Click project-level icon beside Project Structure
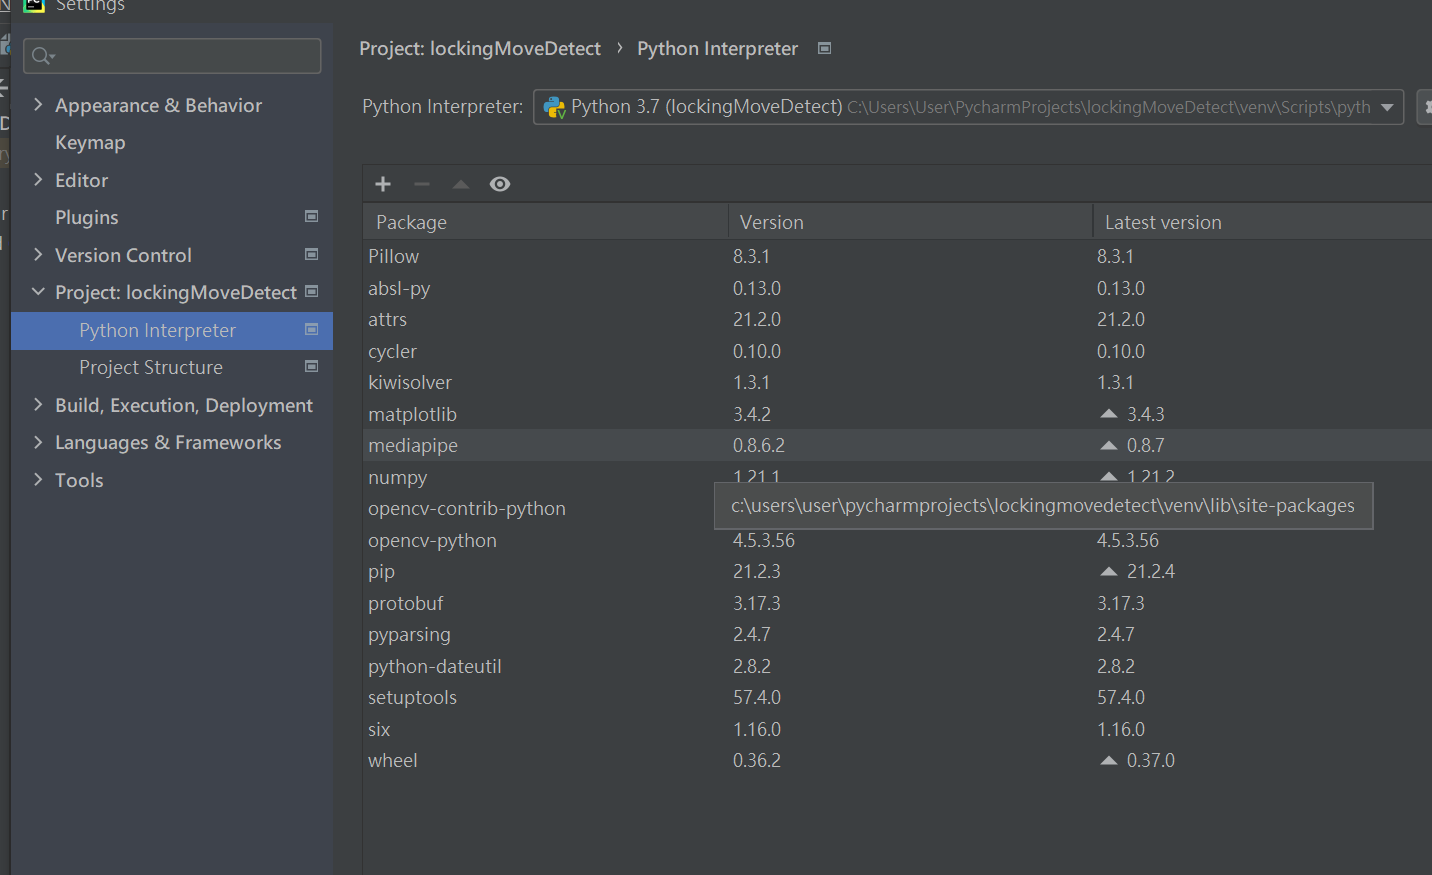The width and height of the screenshot is (1432, 875). 311,367
